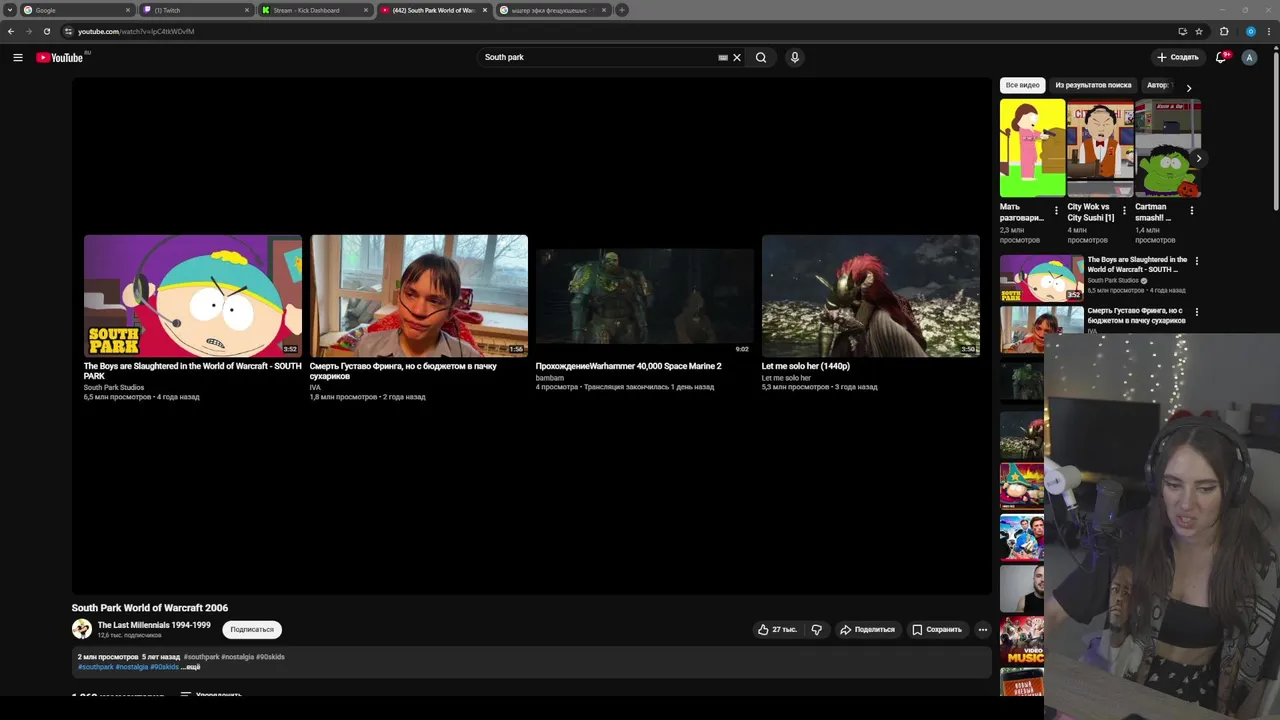Run search with the magnifier button
The image size is (1280, 720).
(761, 57)
